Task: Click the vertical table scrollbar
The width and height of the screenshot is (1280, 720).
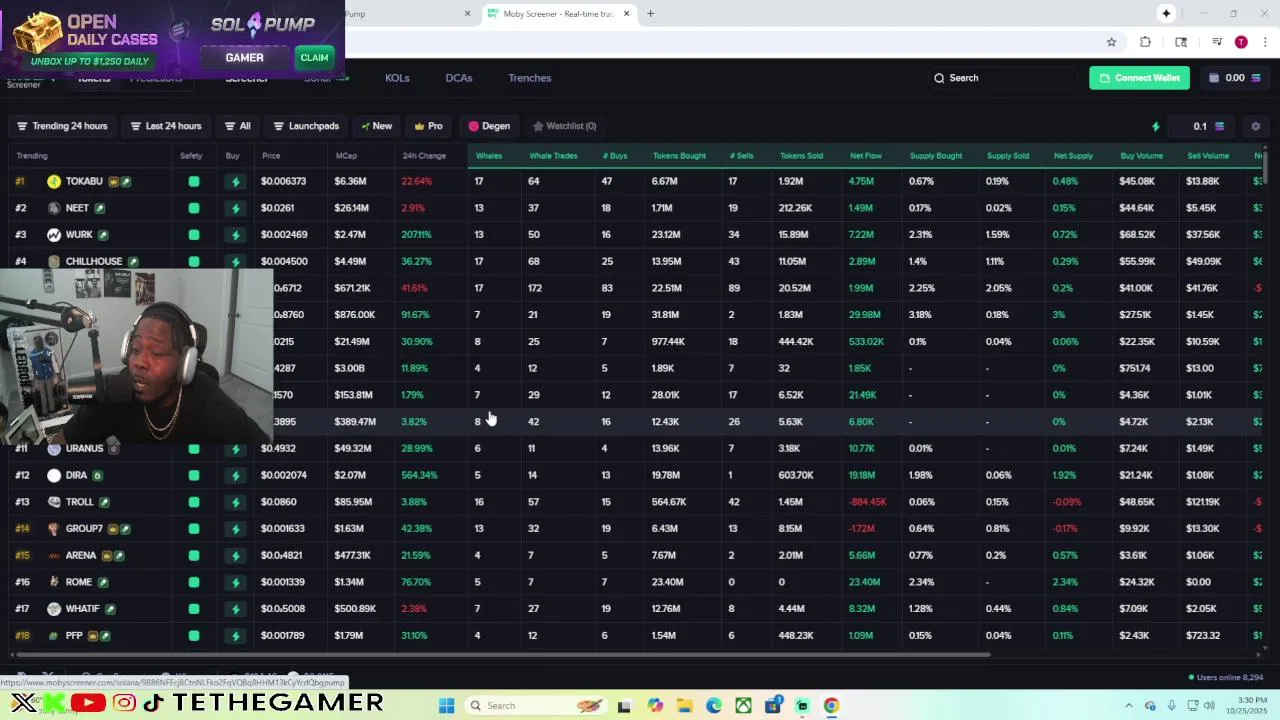Action: click(1266, 166)
